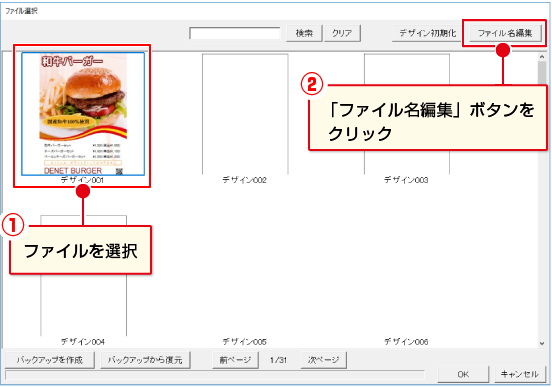This screenshot has width=552, height=387.
Task: Click the デザイン006 label
Action: pos(406,342)
